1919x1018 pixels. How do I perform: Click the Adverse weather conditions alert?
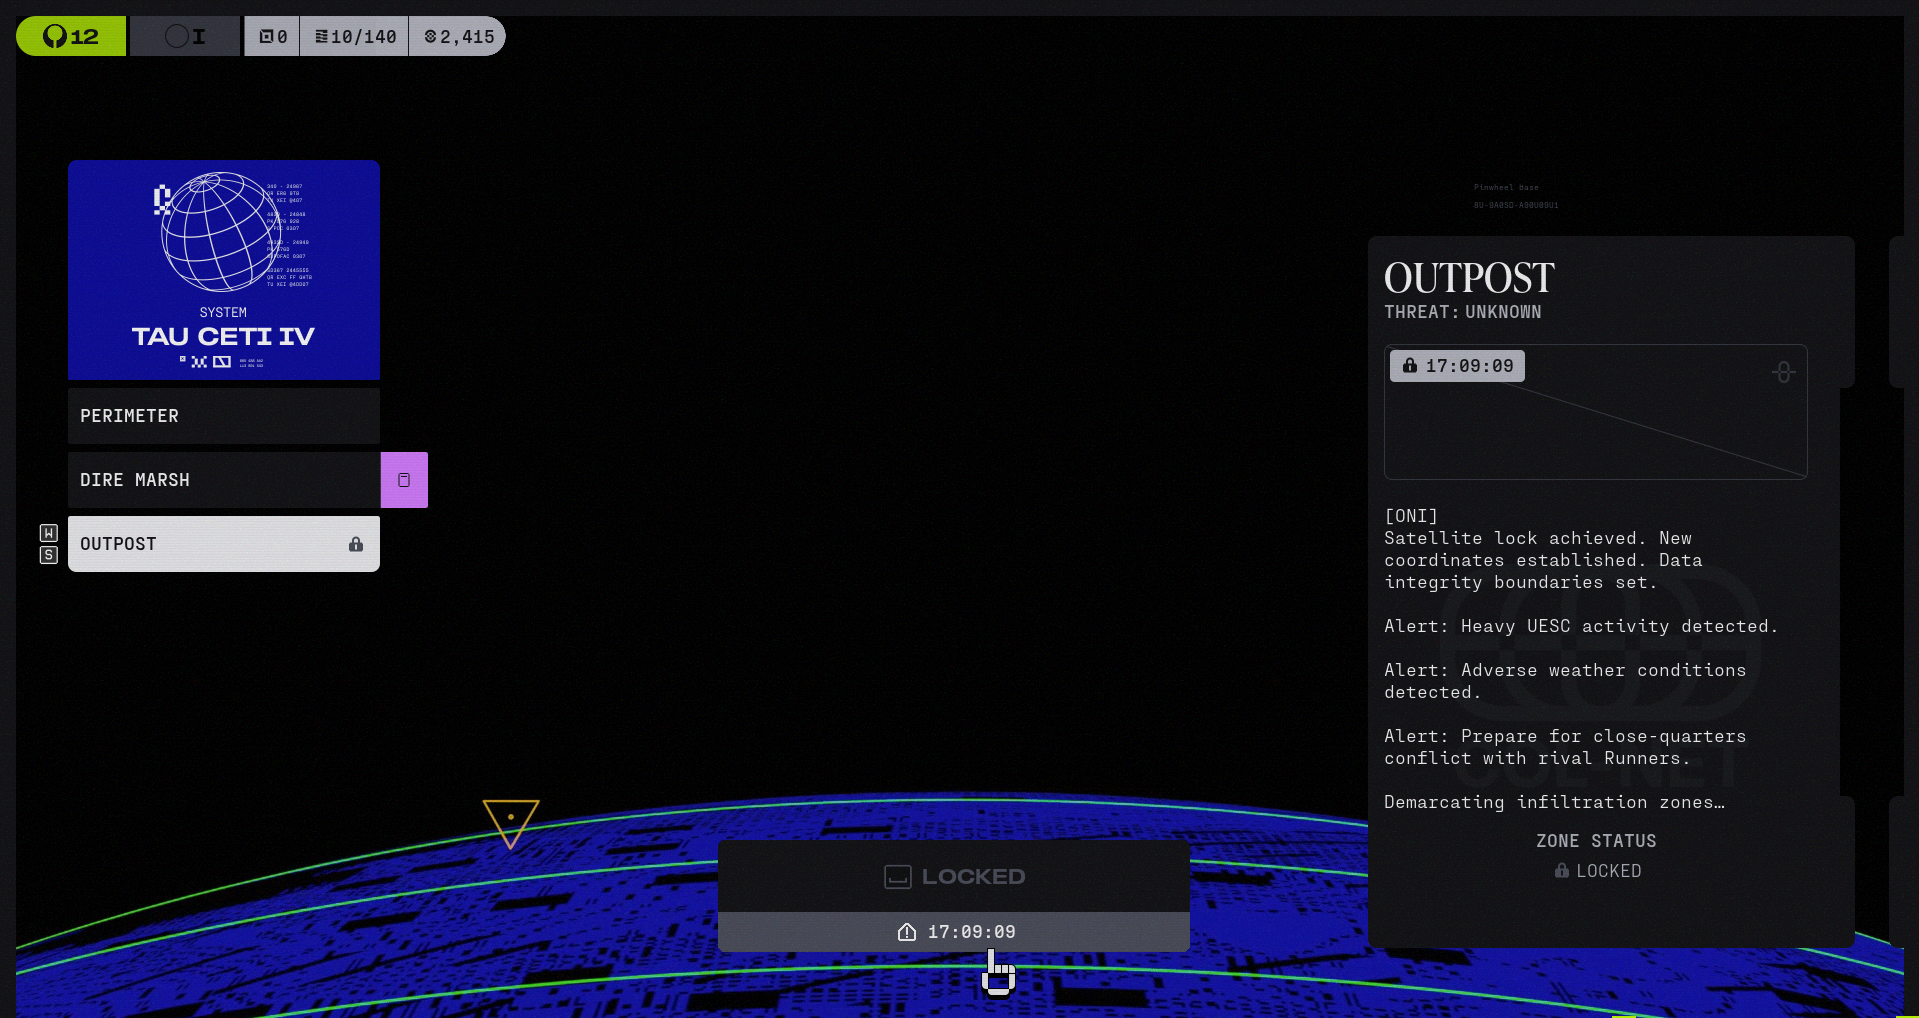point(1565,681)
